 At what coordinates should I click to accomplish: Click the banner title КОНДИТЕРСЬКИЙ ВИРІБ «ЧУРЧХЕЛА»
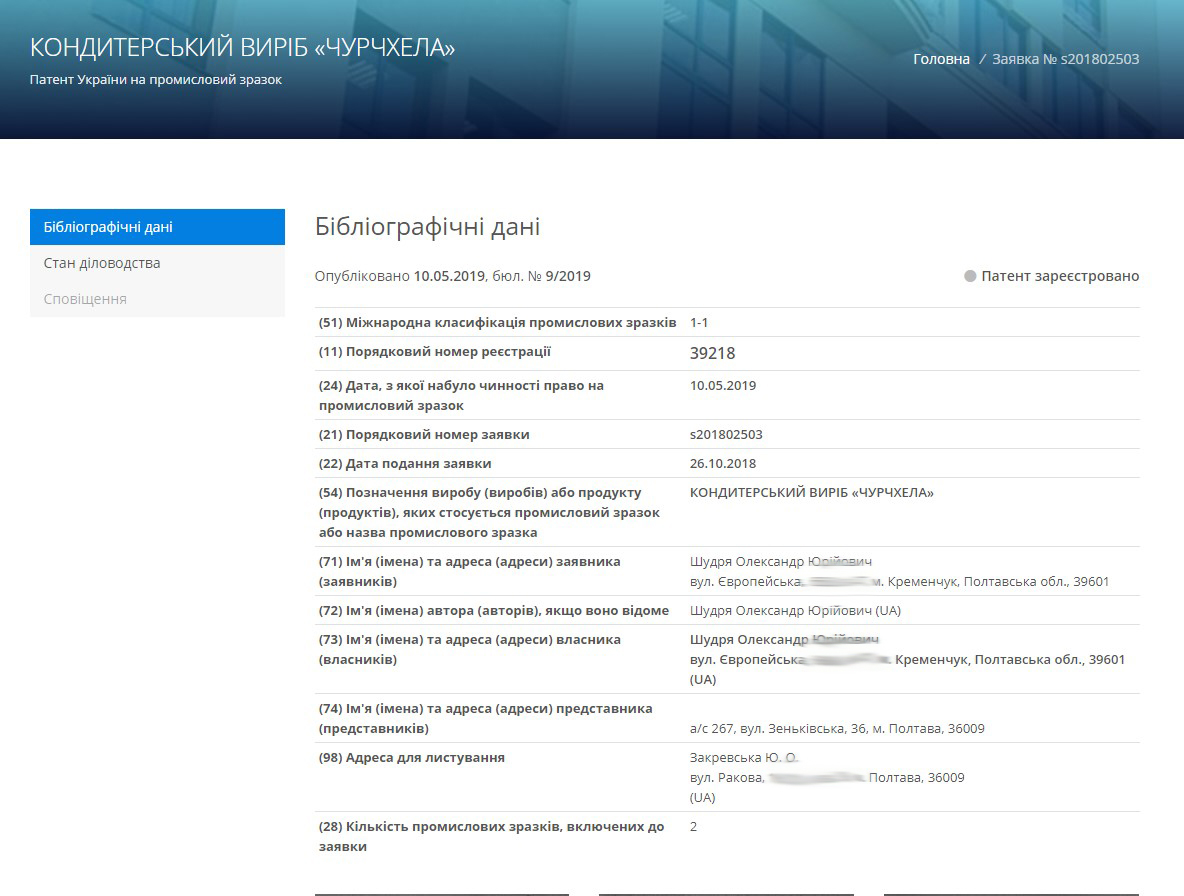tap(242, 47)
